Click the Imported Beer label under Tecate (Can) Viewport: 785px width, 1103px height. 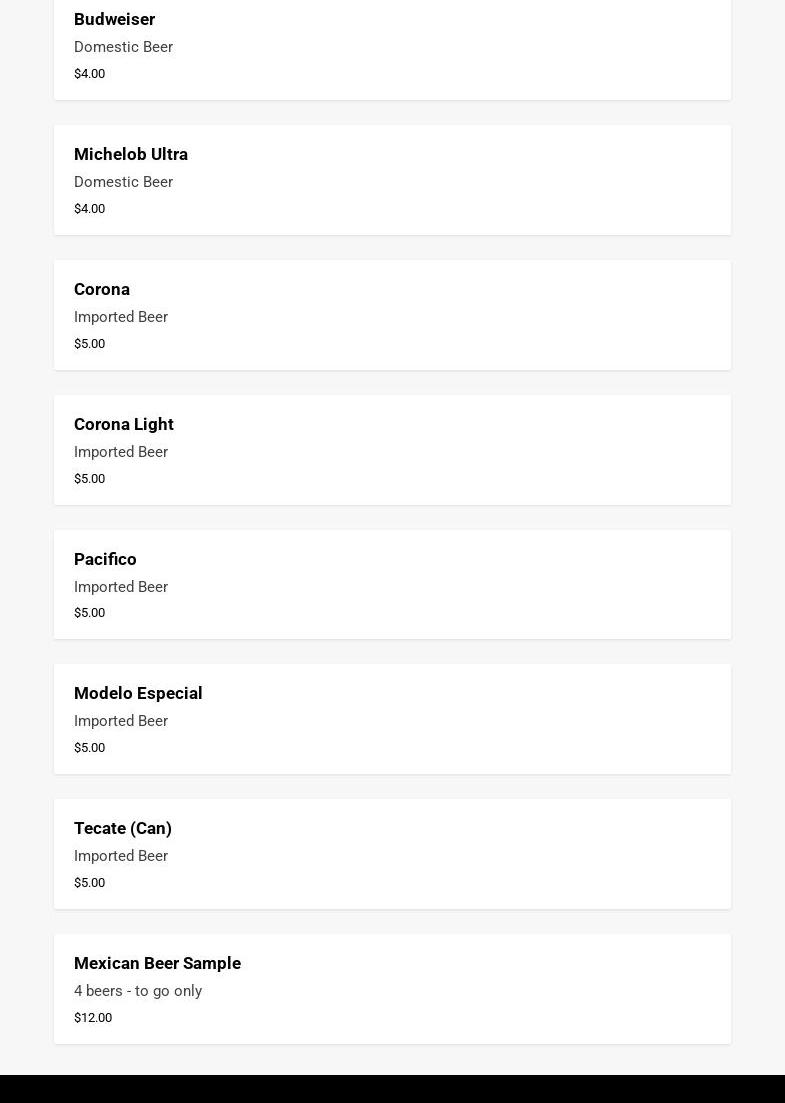pyautogui.click(x=121, y=856)
